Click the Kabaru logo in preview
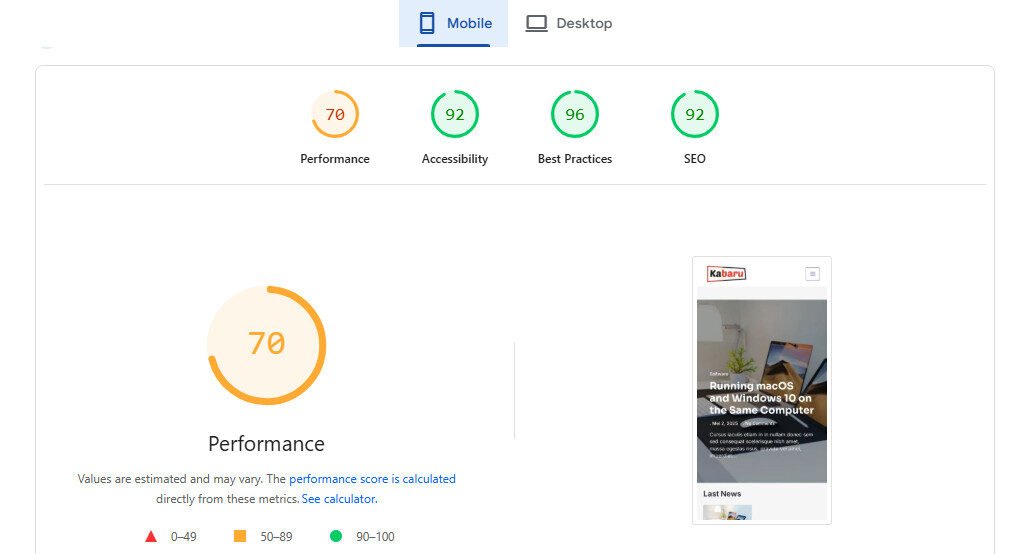The image size is (1025, 554). coord(726,273)
